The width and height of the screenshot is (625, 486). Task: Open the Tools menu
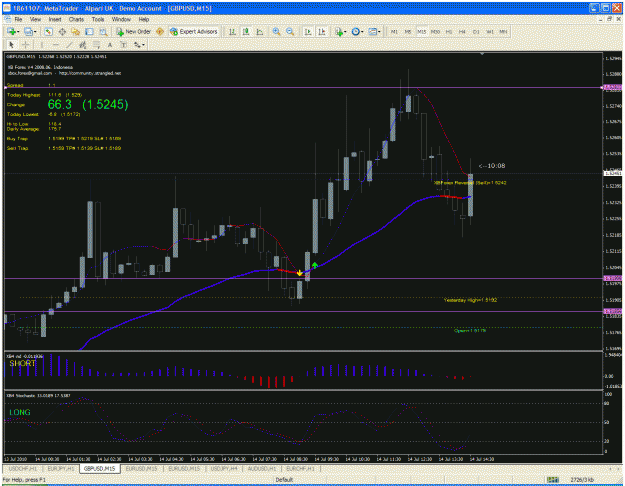[x=98, y=19]
